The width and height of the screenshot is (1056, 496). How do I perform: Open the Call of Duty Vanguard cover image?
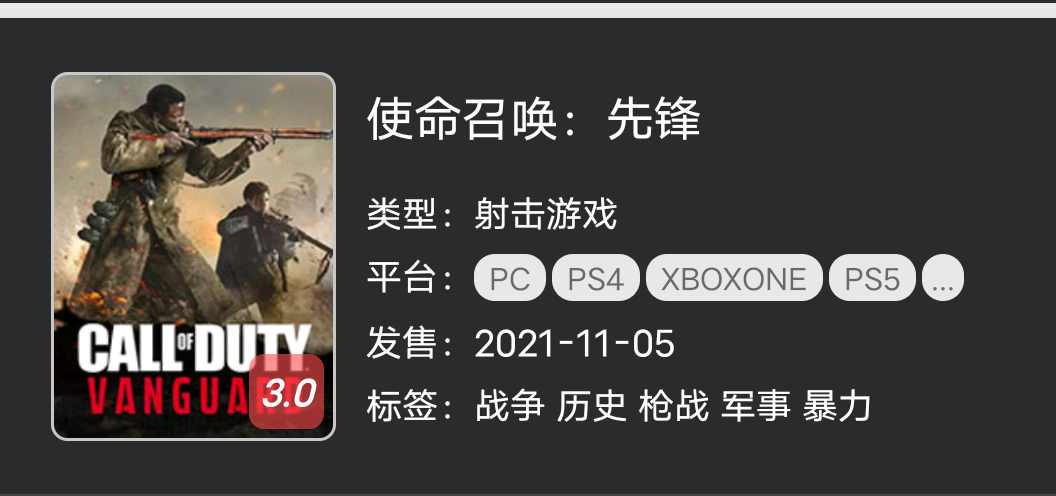coord(193,256)
